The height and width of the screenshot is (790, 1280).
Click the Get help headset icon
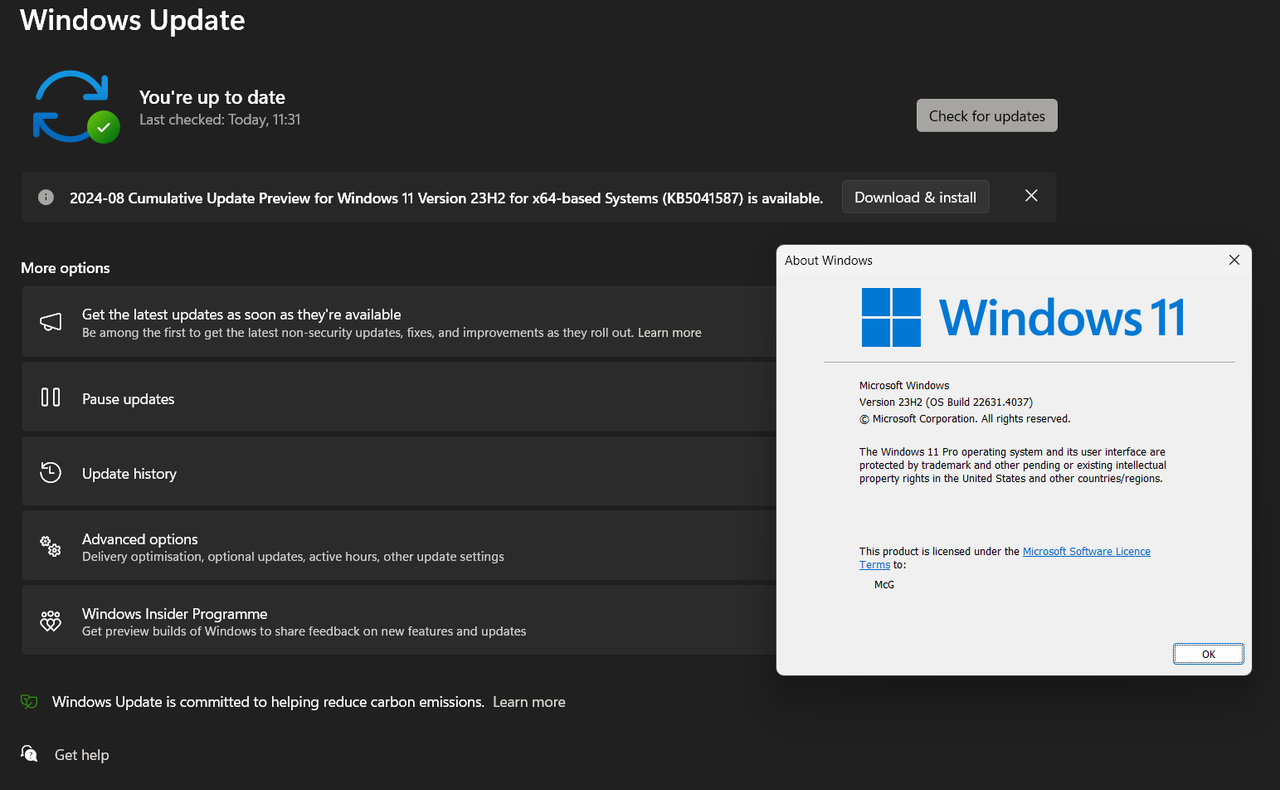[30, 754]
